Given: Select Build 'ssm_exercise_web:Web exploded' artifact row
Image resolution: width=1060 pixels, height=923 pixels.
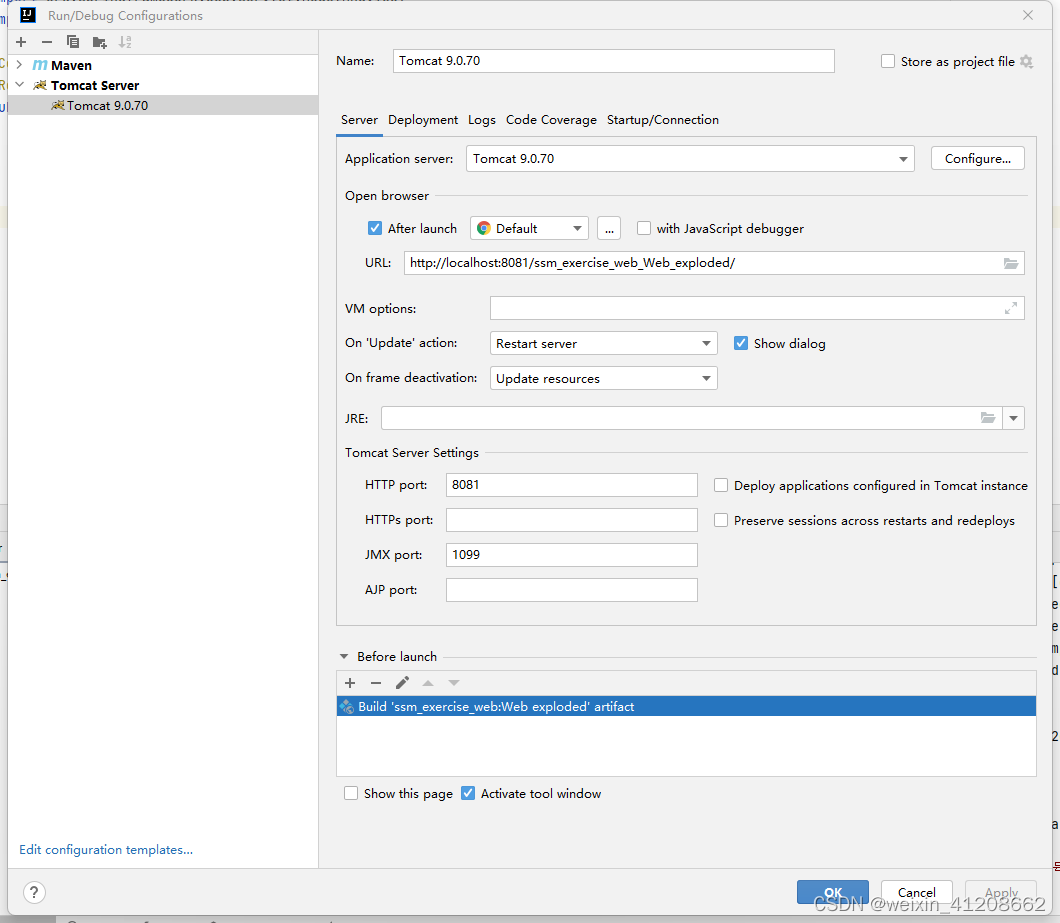Looking at the screenshot, I should point(686,706).
